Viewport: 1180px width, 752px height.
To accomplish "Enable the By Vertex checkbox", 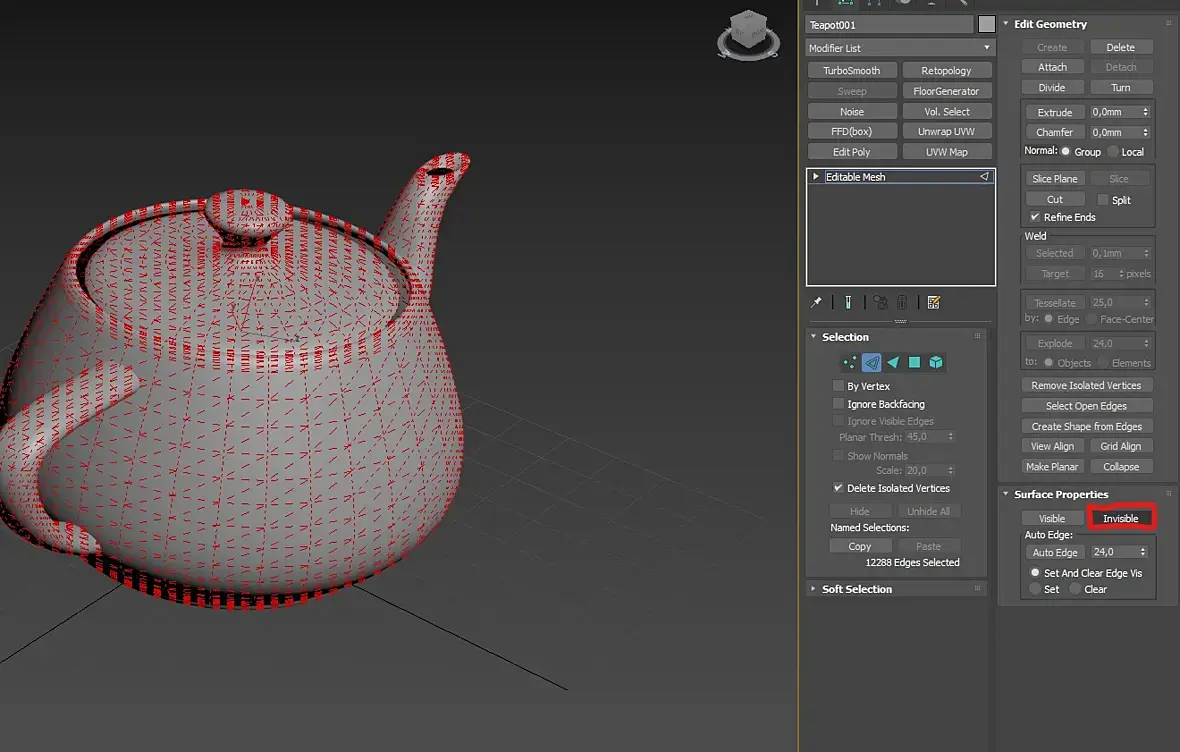I will 838,386.
